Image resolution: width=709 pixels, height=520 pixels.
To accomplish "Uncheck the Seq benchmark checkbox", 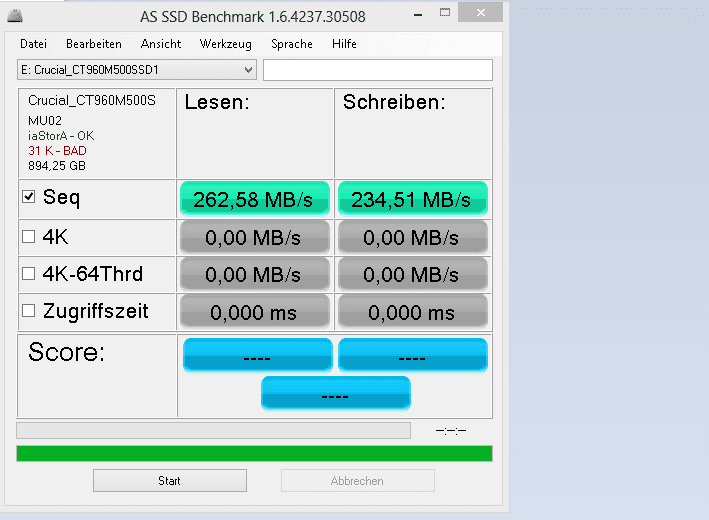I will tap(28, 197).
